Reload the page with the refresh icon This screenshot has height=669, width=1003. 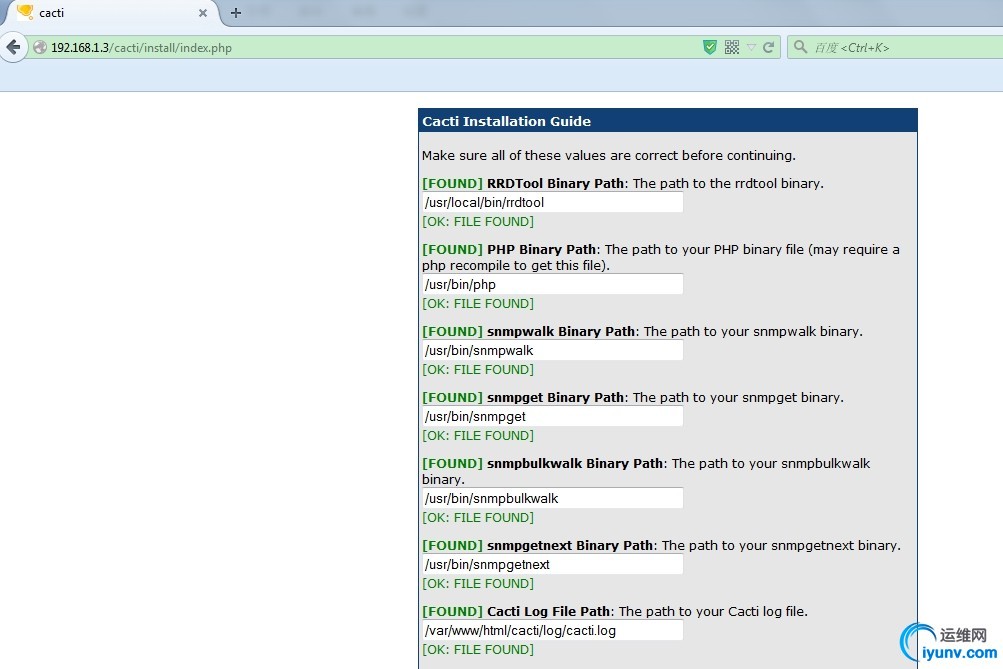click(769, 47)
